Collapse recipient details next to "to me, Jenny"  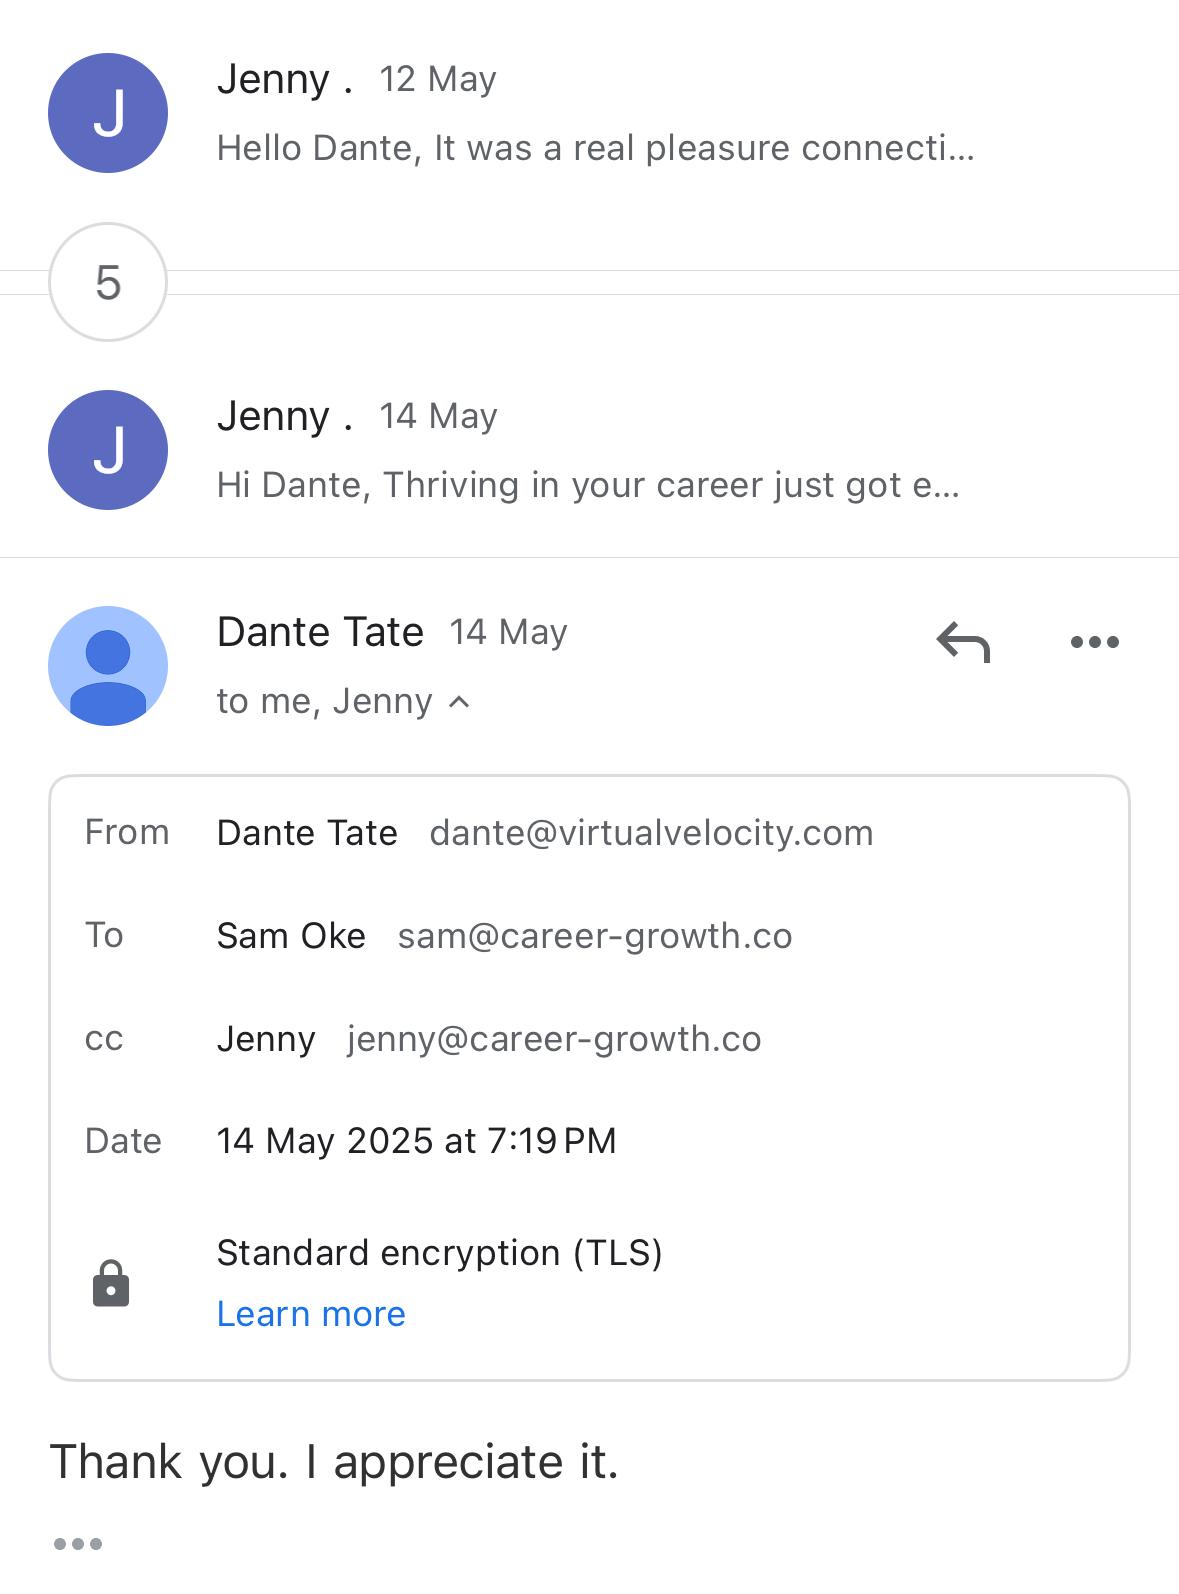[x=459, y=702]
